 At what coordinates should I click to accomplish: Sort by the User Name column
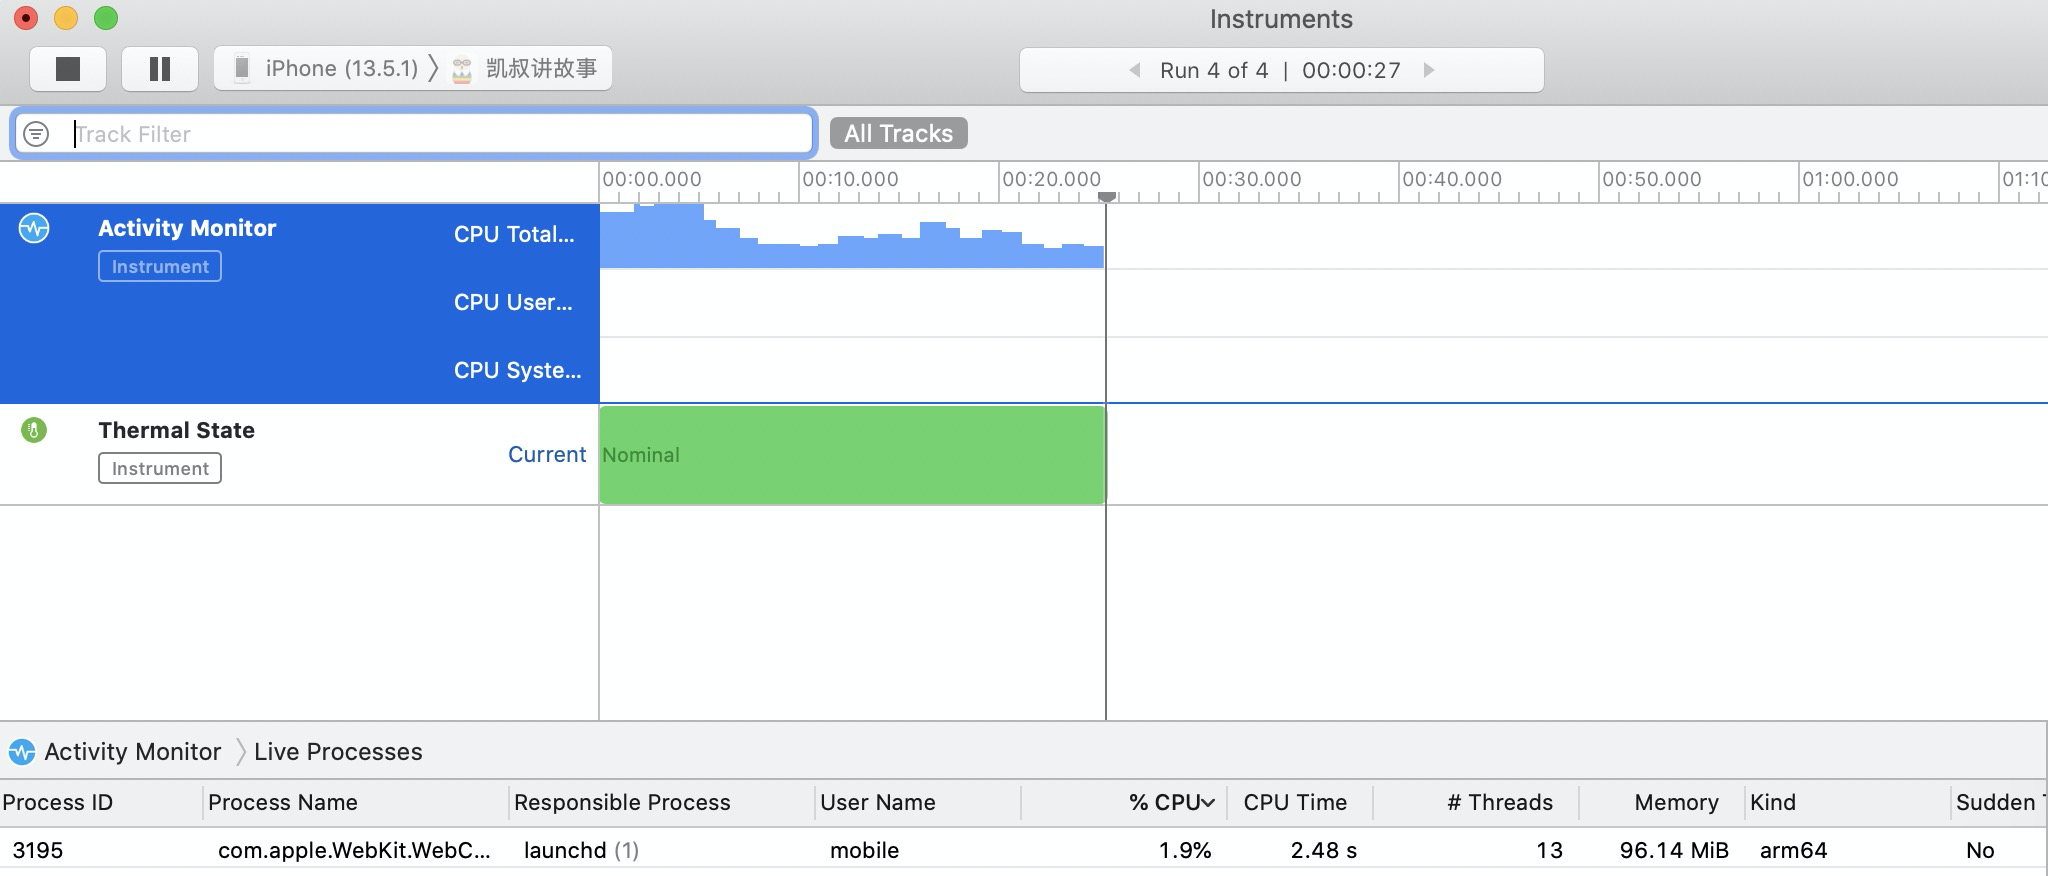pos(878,802)
